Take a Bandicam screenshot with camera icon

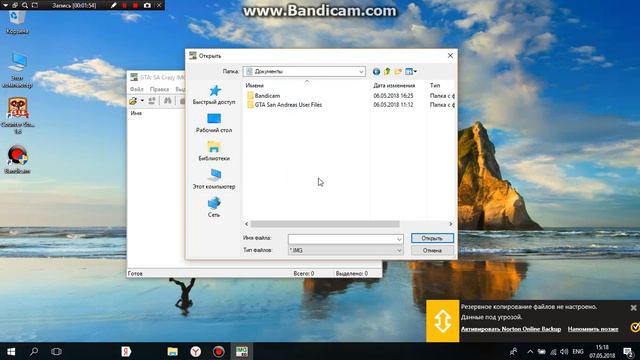147,5
